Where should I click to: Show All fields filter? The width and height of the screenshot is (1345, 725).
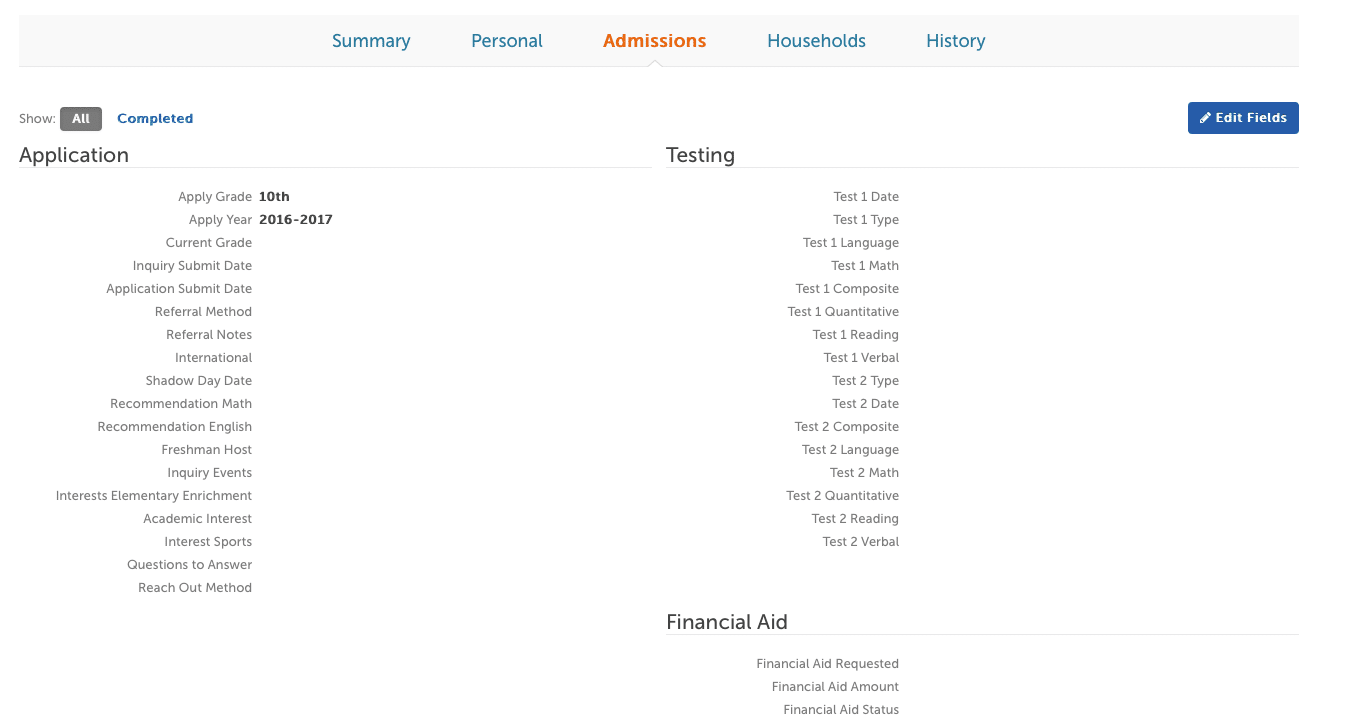tap(81, 119)
